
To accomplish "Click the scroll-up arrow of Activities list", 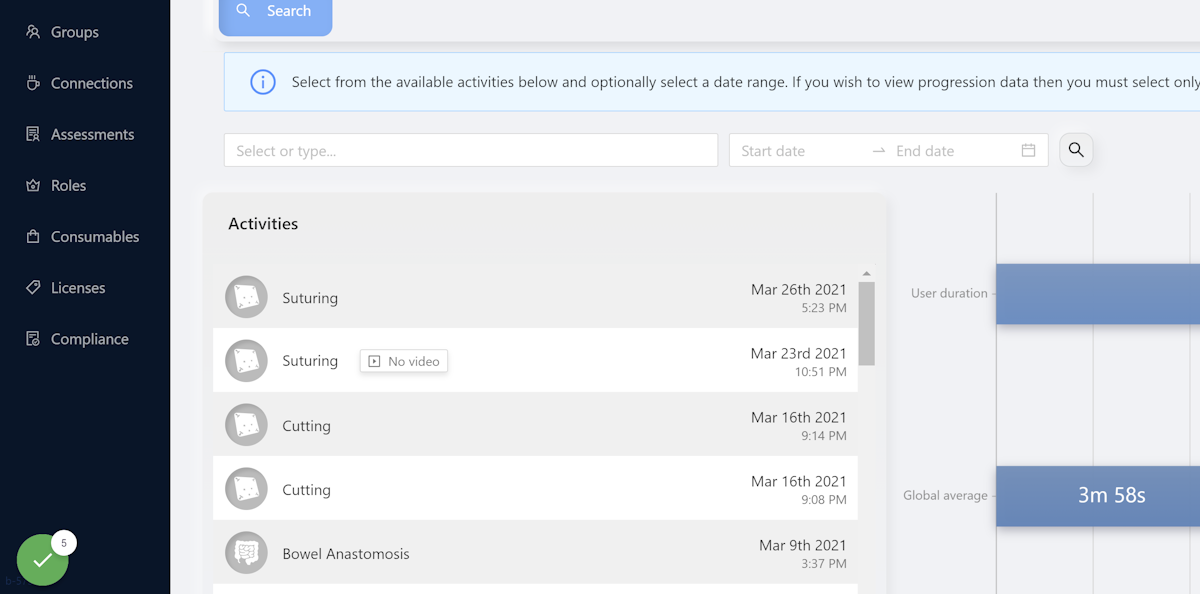I will (x=867, y=273).
